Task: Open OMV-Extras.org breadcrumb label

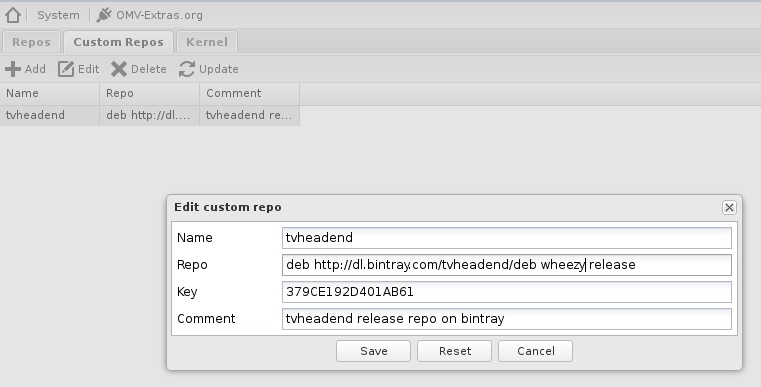Action: click(159, 15)
